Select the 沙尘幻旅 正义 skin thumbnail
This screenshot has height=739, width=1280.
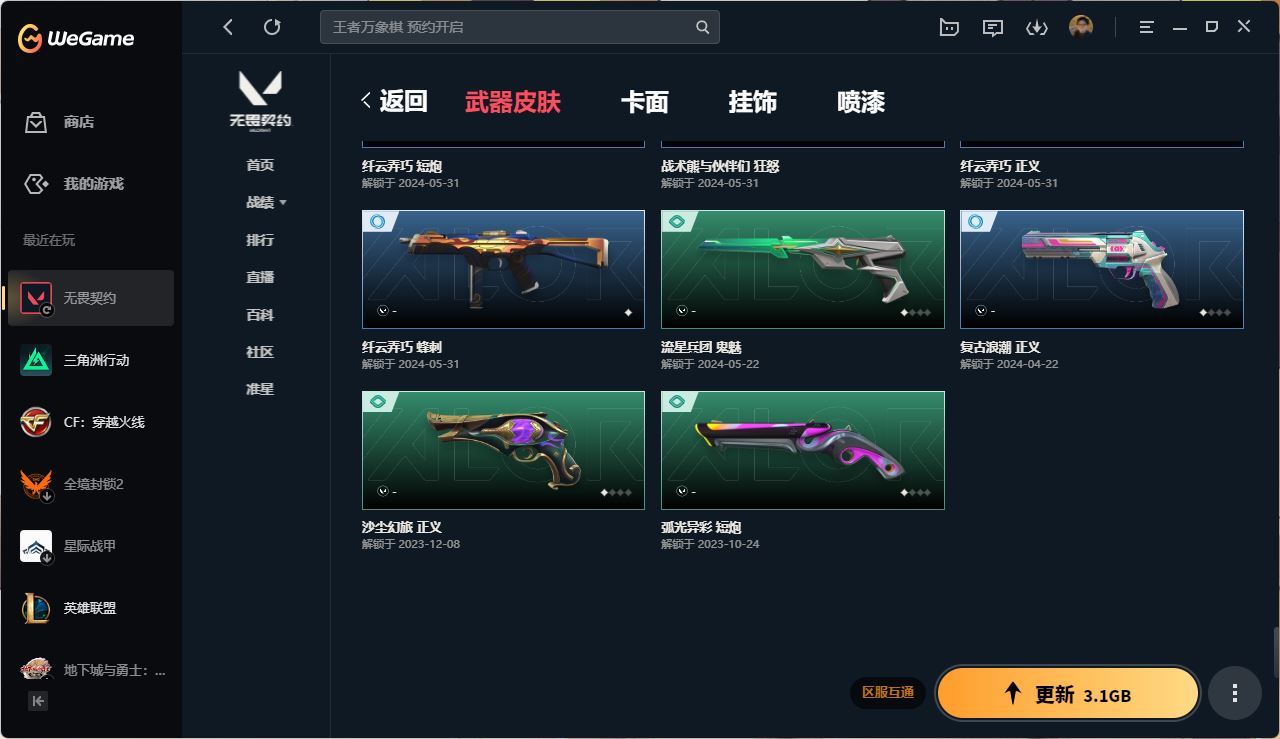[503, 450]
